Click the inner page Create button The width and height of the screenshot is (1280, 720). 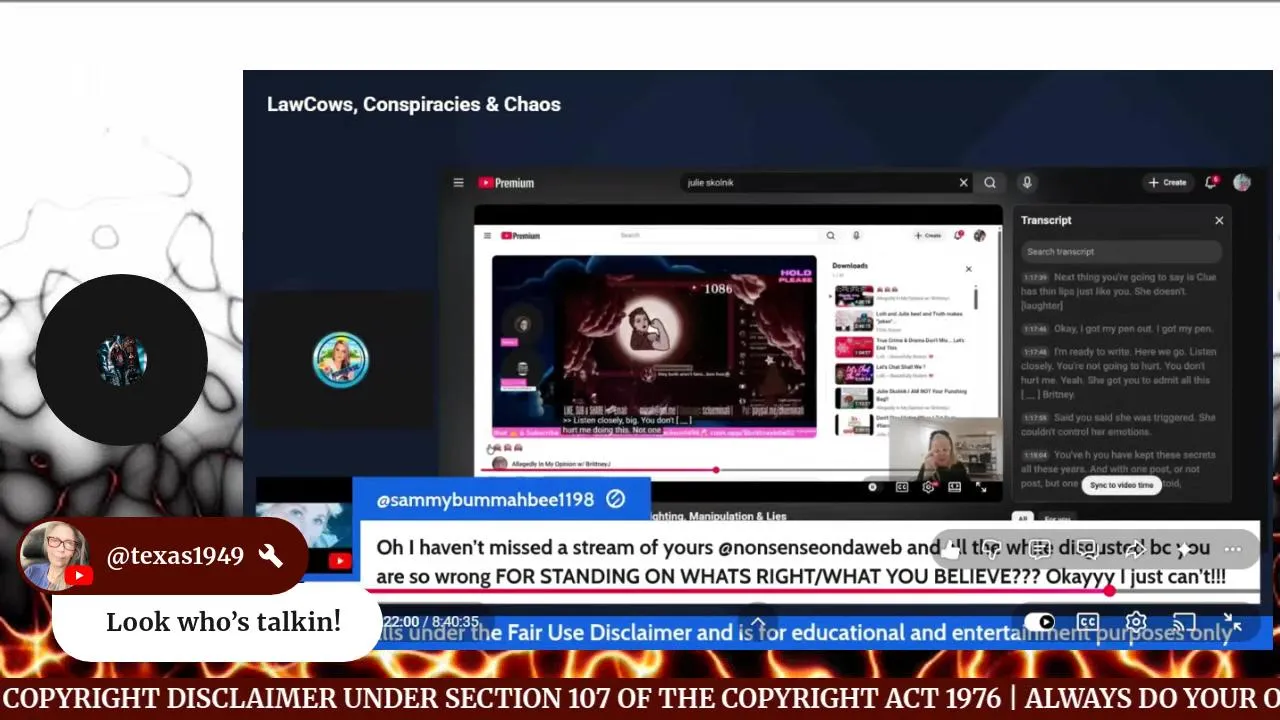click(927, 236)
